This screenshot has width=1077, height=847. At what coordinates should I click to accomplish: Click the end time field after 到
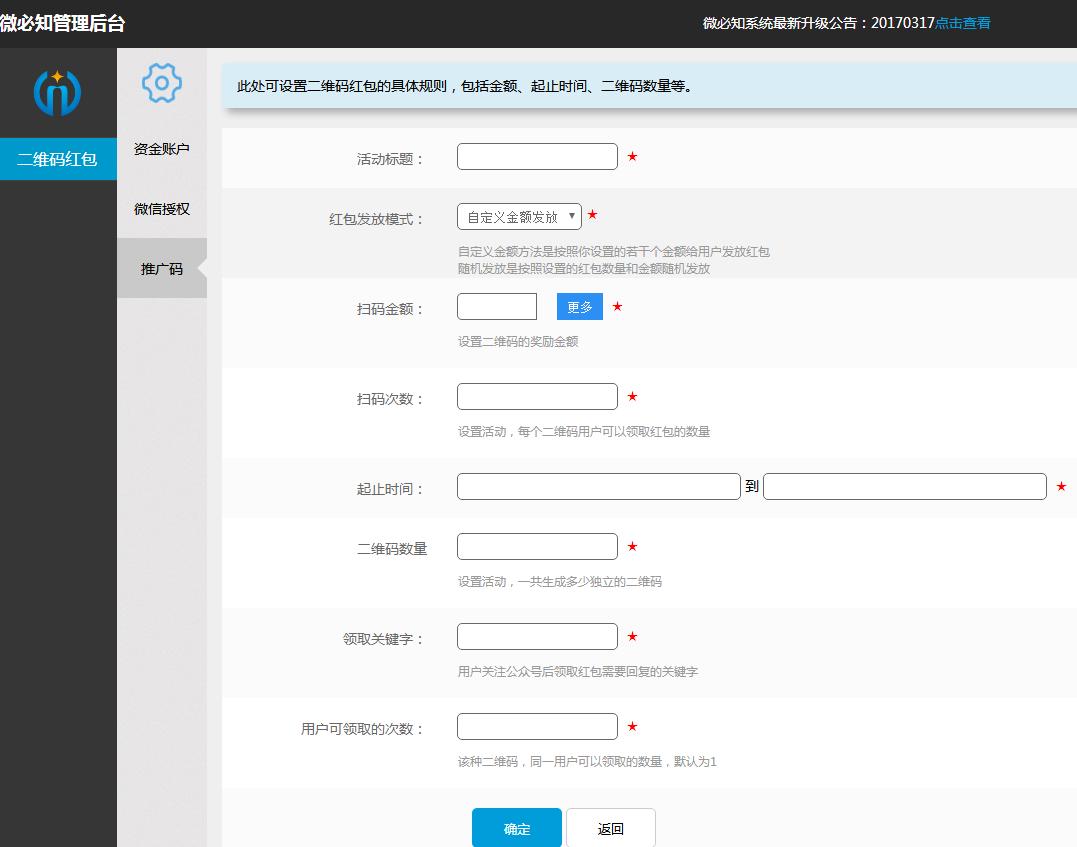tap(904, 486)
